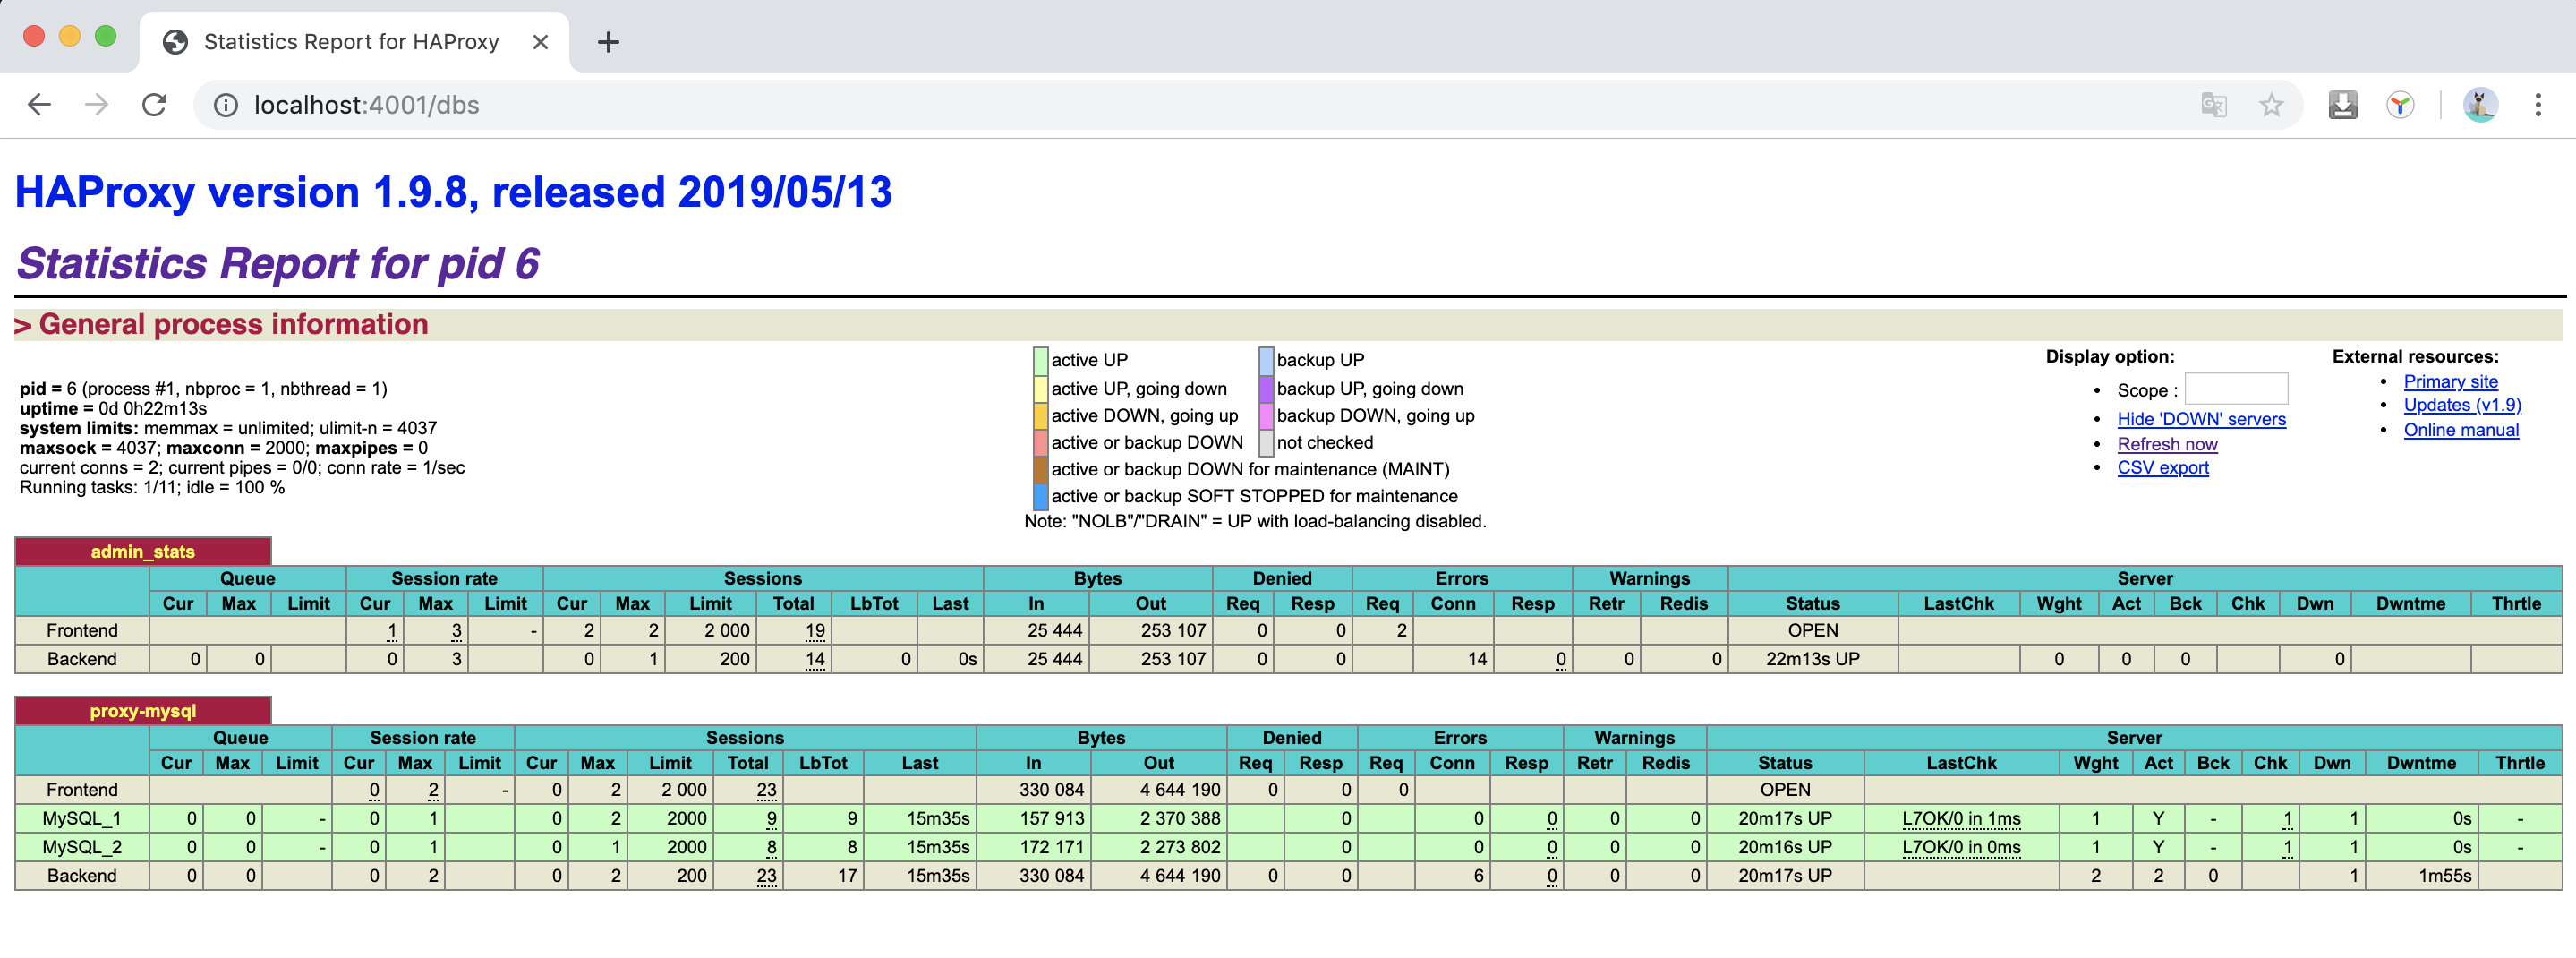Open the Online manual link
The height and width of the screenshot is (958, 2576).
(x=2461, y=429)
